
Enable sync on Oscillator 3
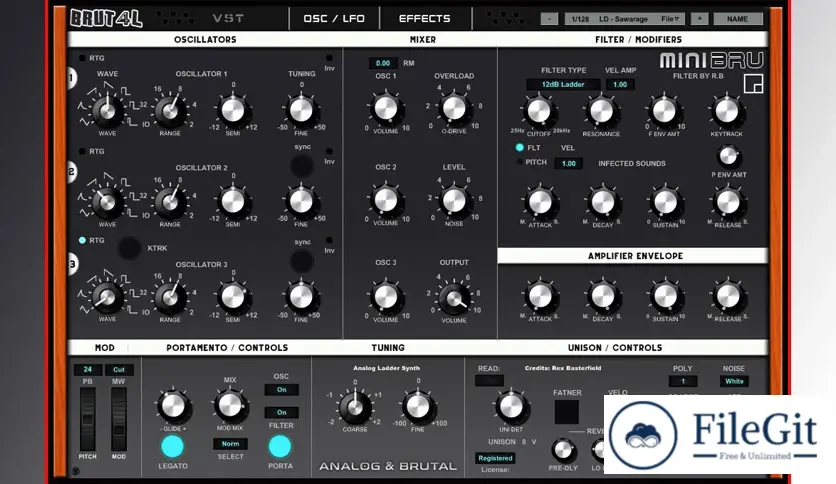pos(302,261)
